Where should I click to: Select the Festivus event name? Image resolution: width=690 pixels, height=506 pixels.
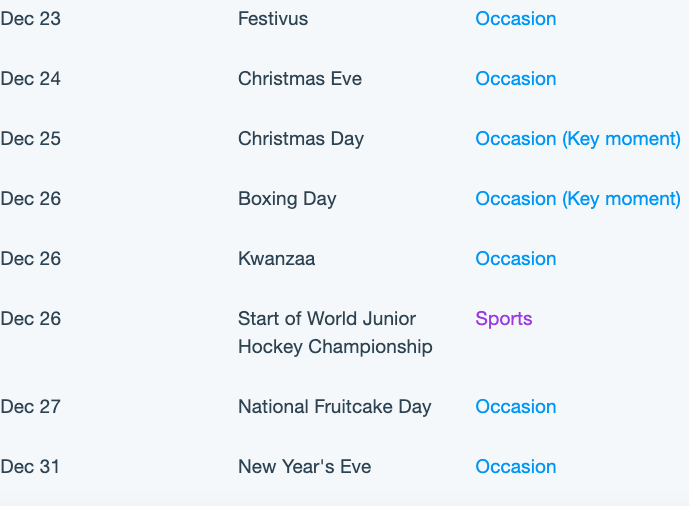click(273, 19)
